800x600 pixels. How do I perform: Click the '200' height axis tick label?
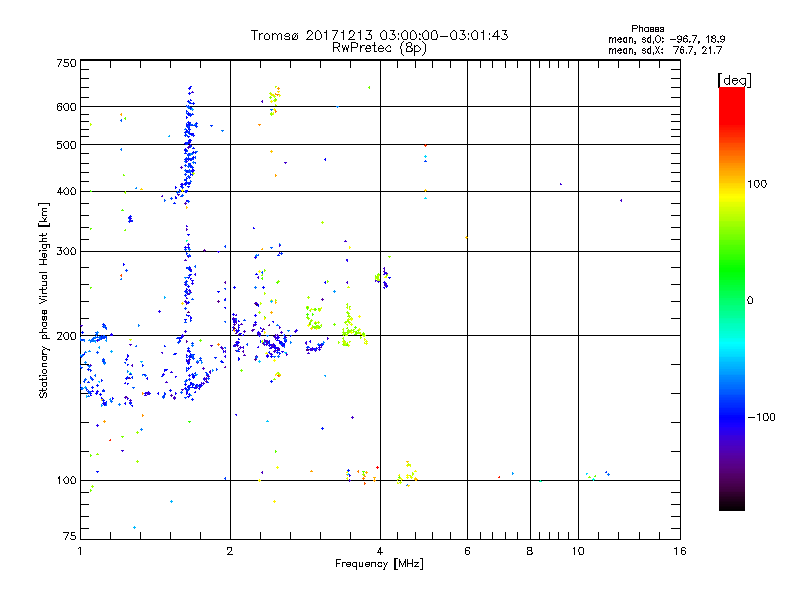[x=66, y=336]
